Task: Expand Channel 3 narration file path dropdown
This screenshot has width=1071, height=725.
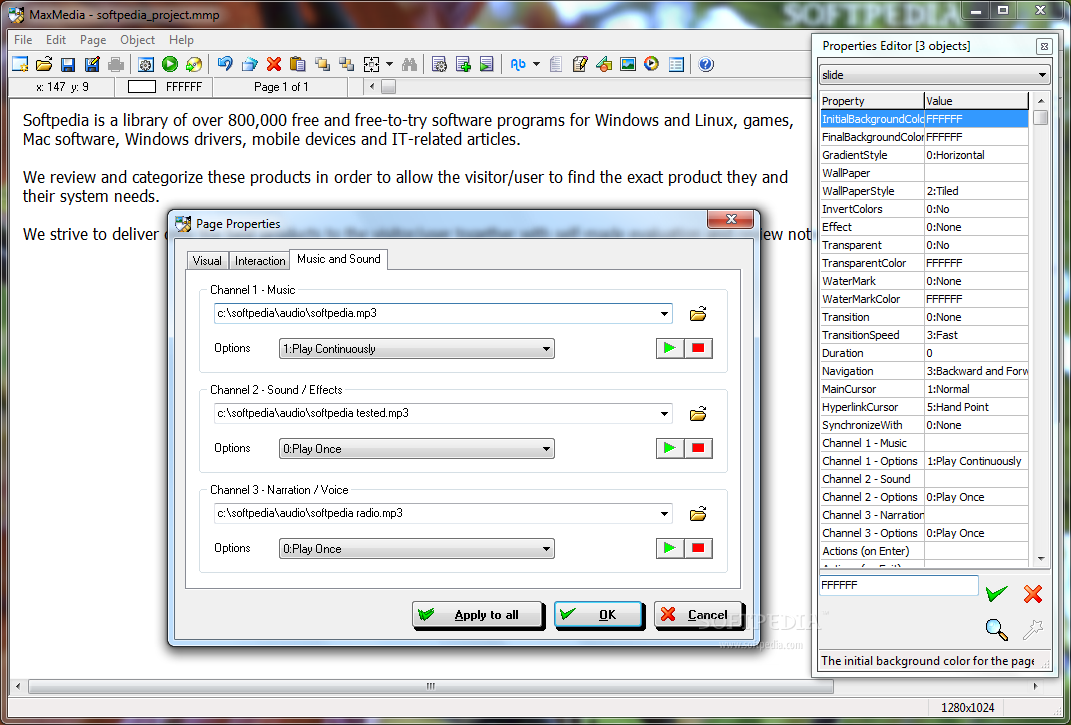Action: (x=664, y=513)
